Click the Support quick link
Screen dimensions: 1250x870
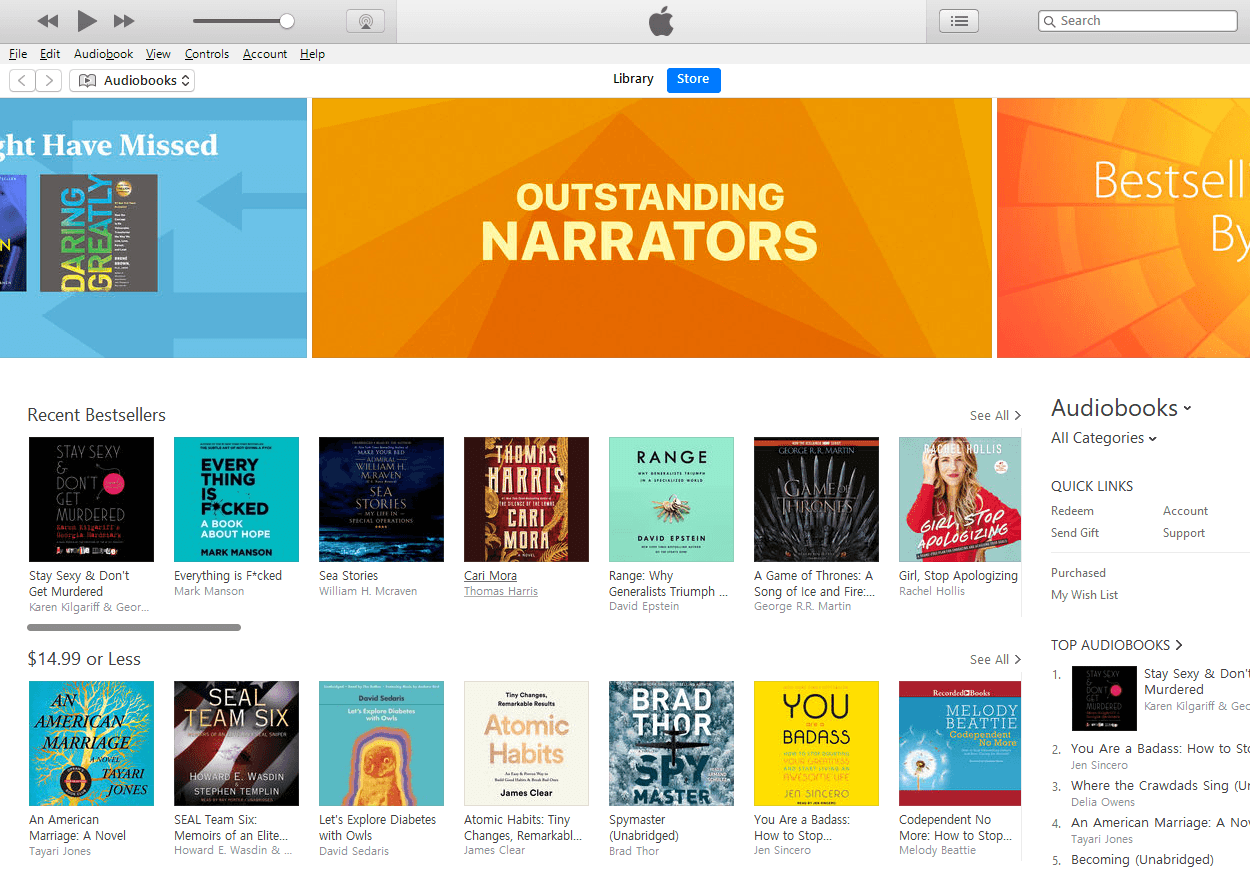point(1184,533)
